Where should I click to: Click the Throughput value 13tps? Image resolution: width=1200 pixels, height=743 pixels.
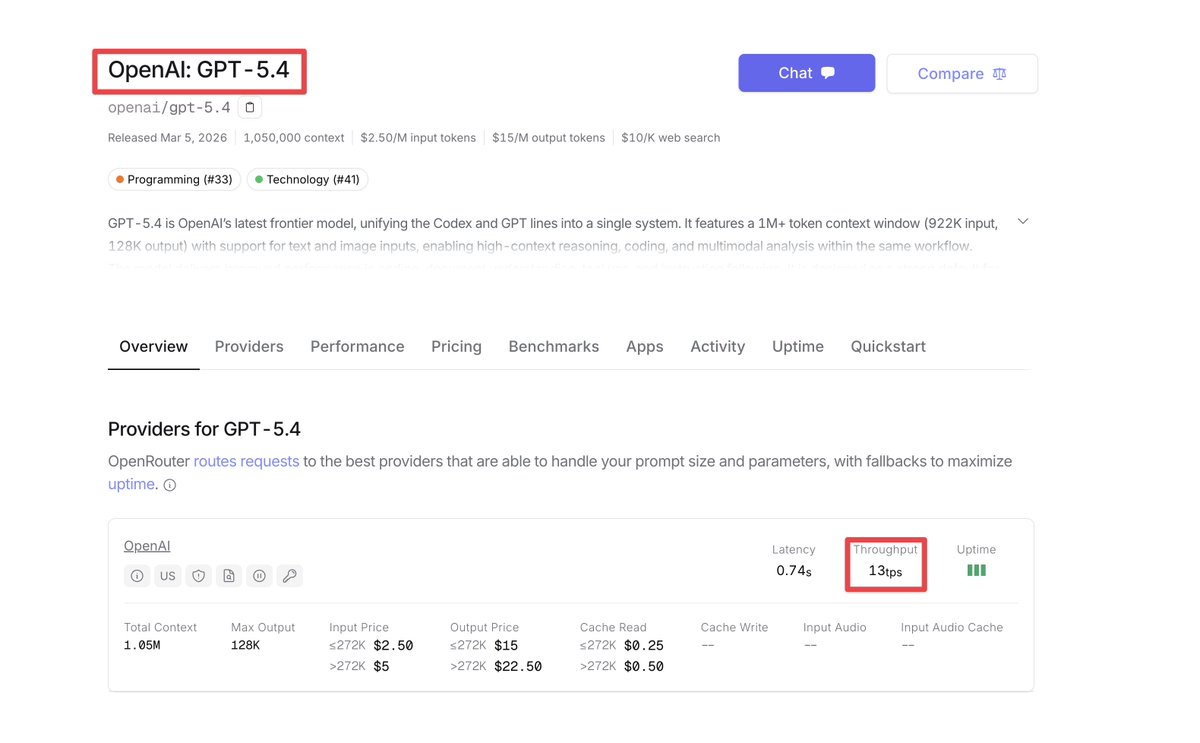(885, 571)
